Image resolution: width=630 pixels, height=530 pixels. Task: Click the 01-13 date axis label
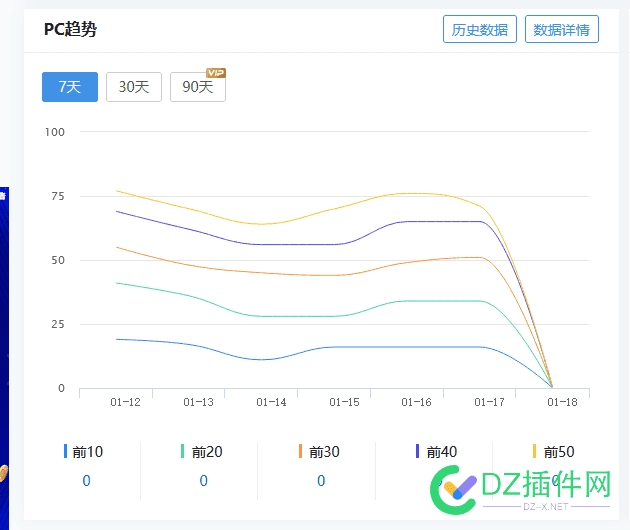(198, 402)
